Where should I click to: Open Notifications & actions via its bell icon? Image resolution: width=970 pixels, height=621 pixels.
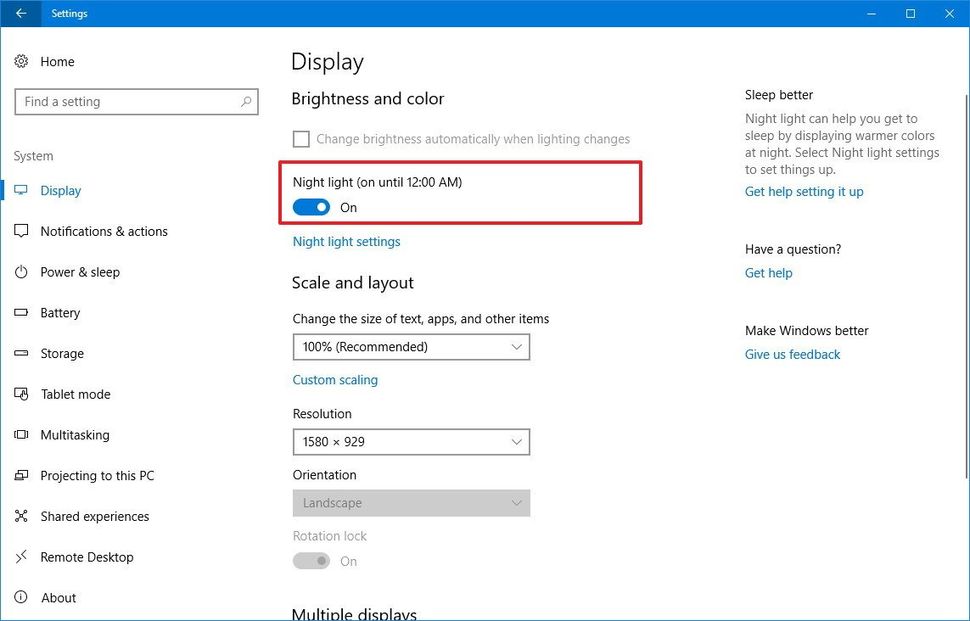tap(21, 231)
